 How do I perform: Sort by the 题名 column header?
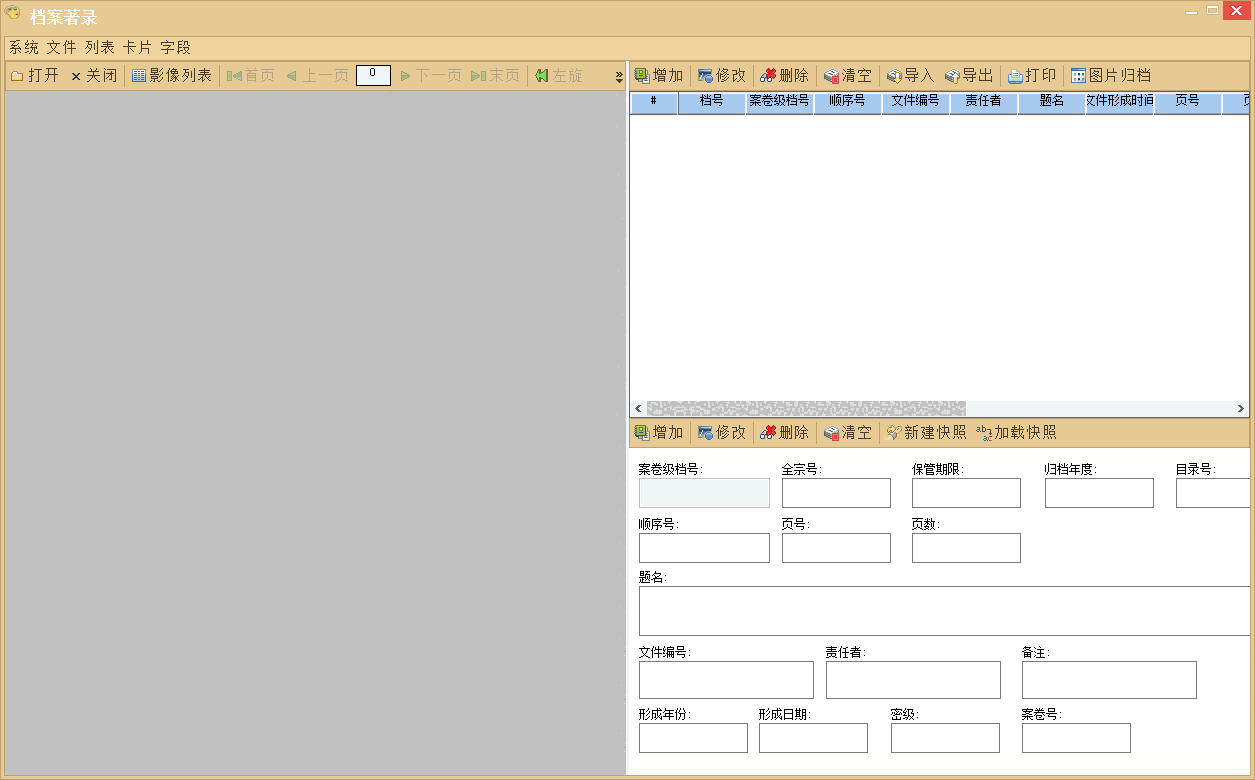(1051, 101)
